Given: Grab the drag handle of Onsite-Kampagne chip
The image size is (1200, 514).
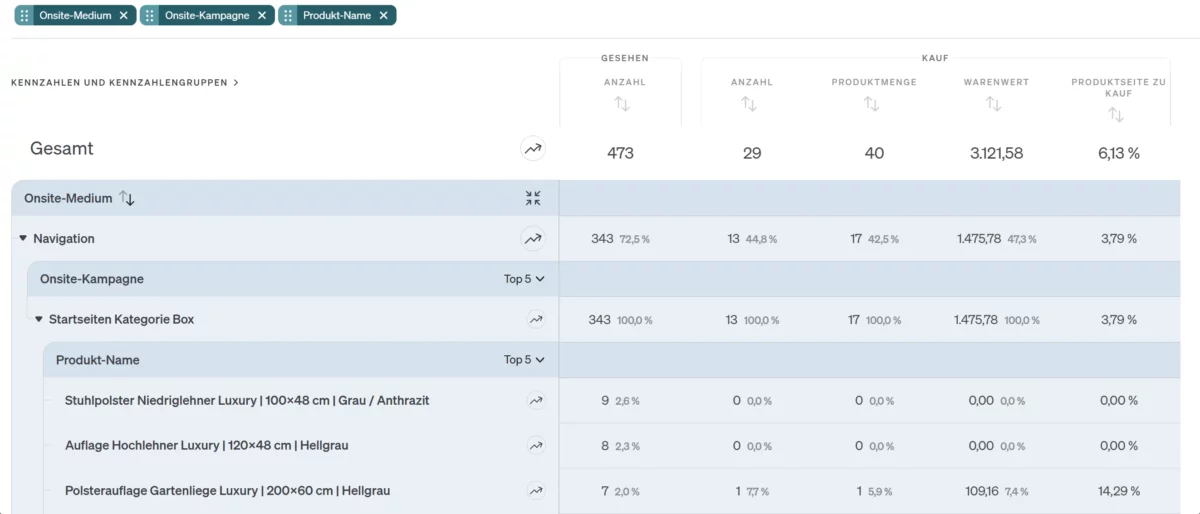Looking at the screenshot, I should [151, 15].
